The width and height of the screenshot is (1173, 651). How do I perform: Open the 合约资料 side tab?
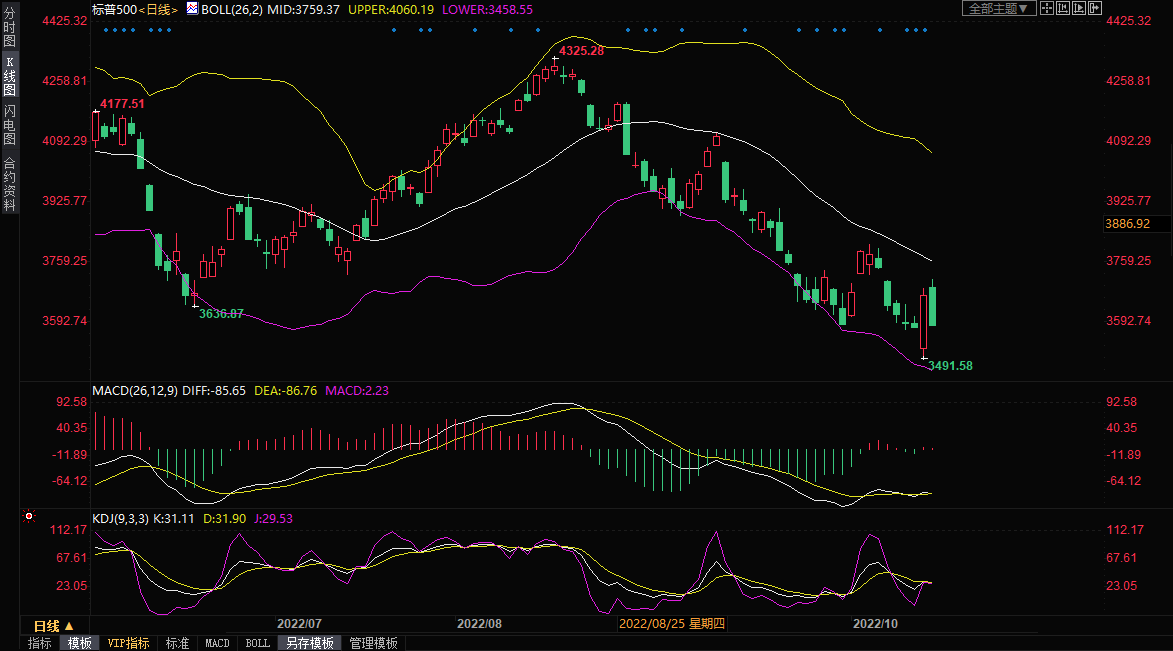click(x=9, y=183)
